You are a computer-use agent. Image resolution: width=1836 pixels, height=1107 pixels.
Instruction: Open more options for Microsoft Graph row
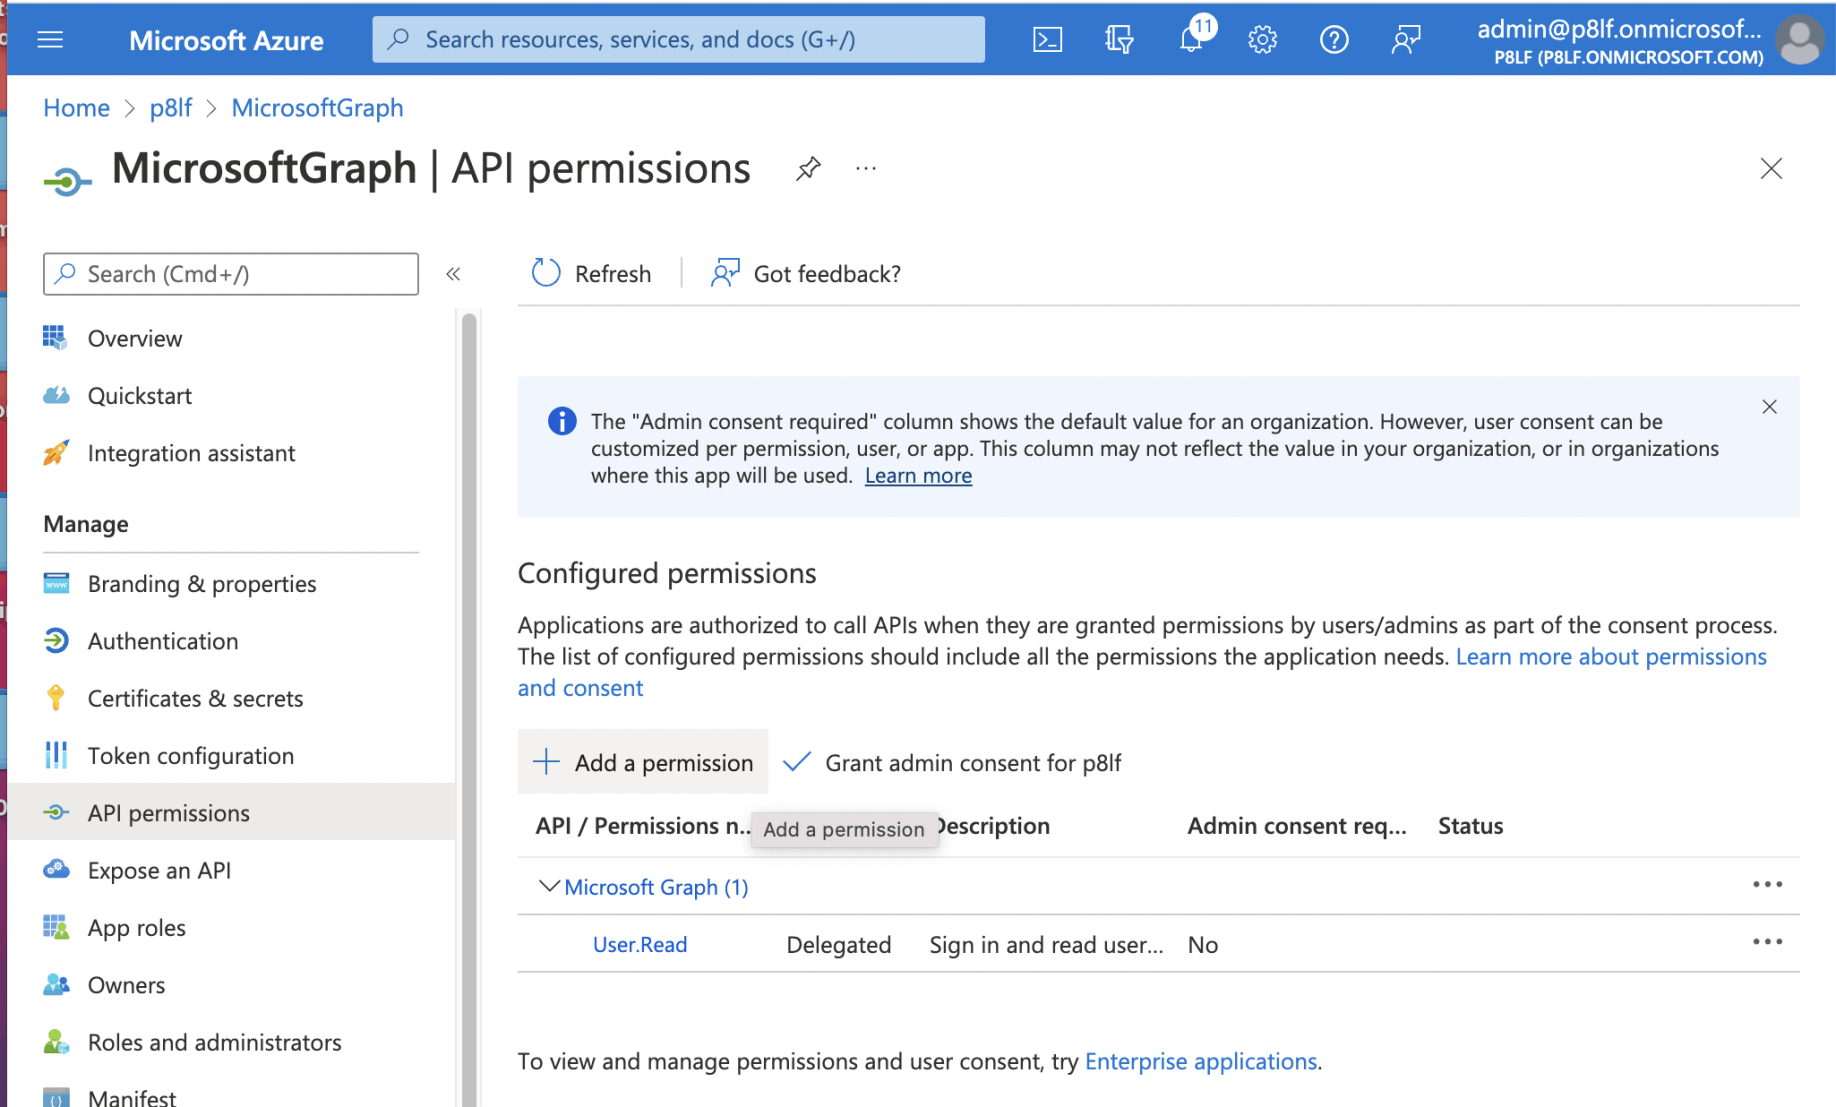pyautogui.click(x=1767, y=885)
